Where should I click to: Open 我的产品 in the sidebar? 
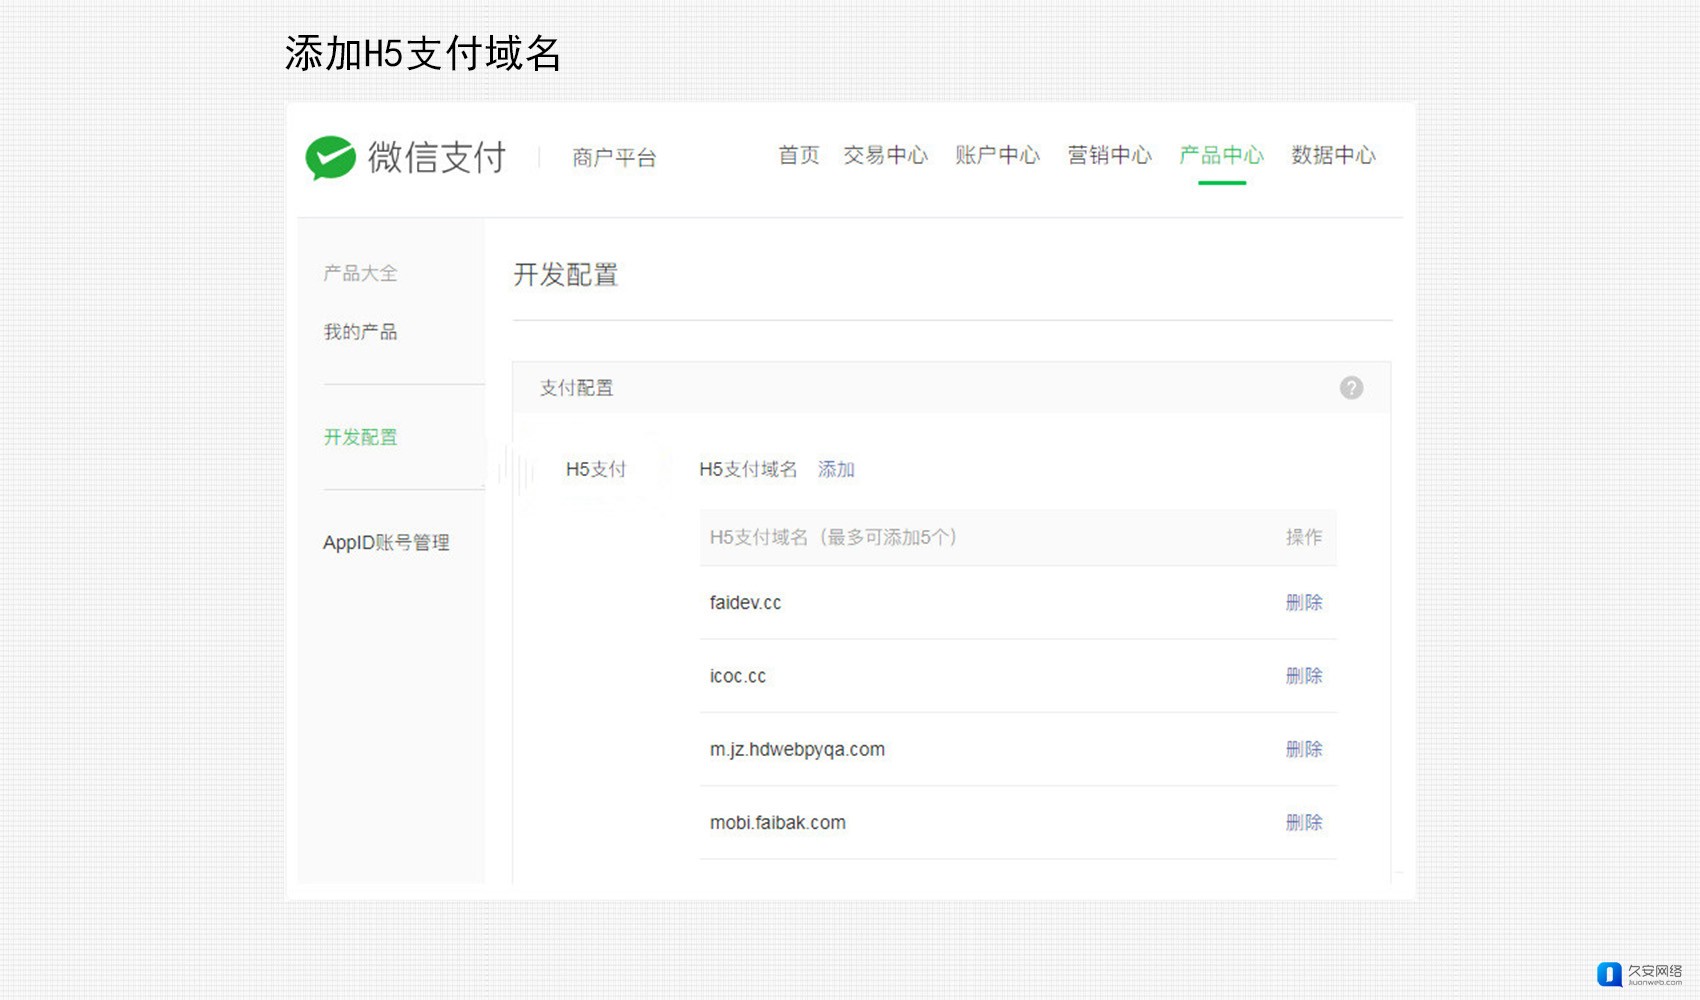click(x=360, y=332)
